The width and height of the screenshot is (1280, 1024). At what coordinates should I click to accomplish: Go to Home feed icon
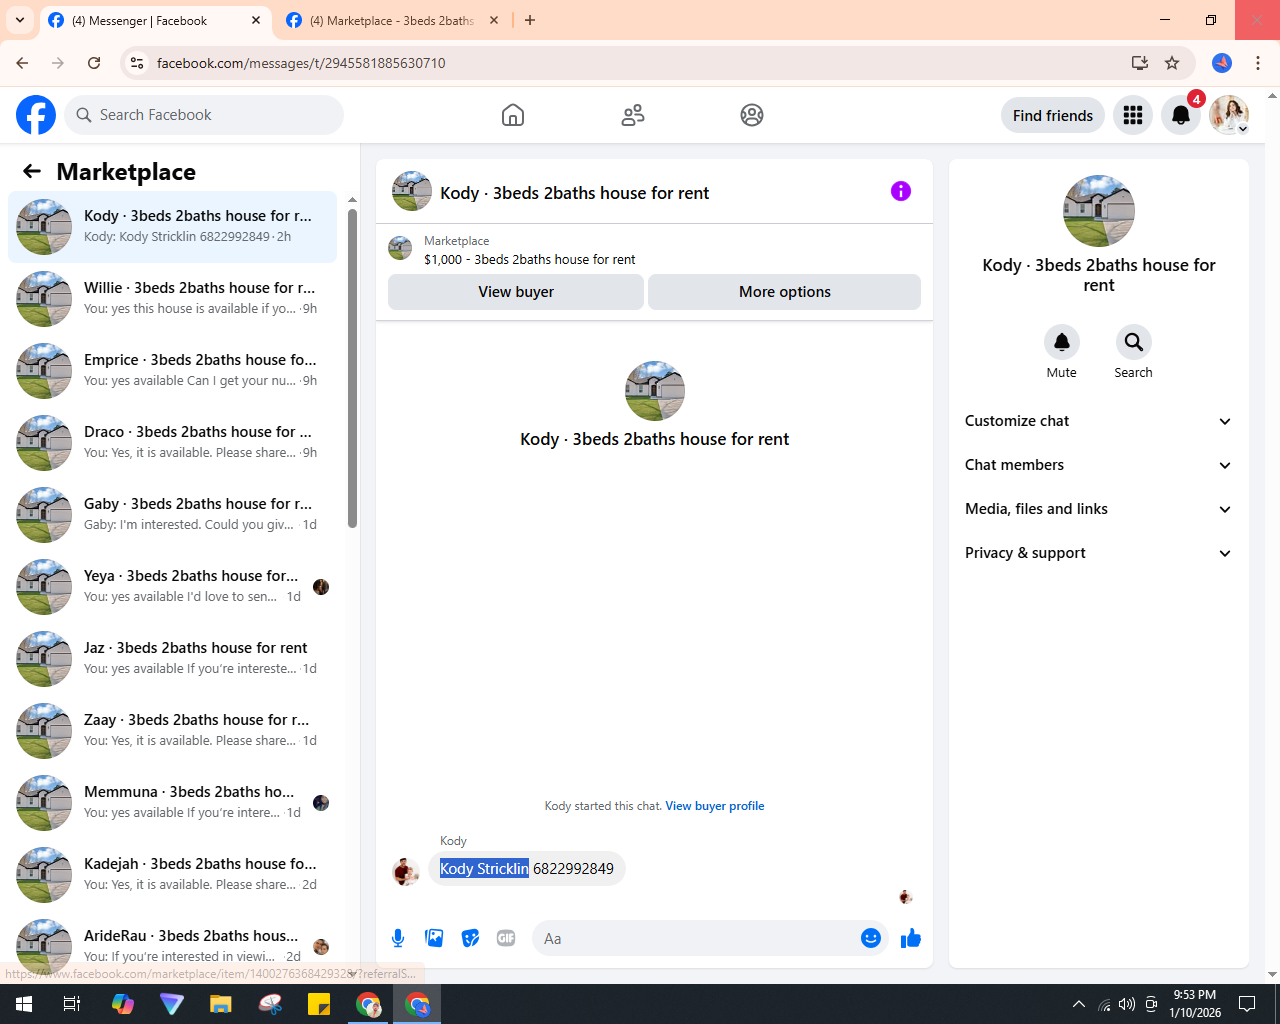tap(513, 115)
